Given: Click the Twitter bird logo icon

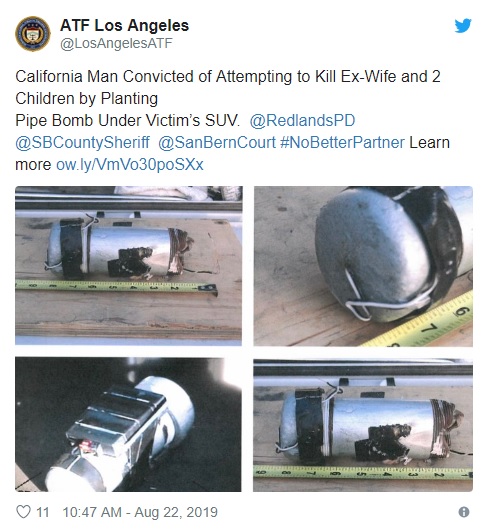Looking at the screenshot, I should (463, 26).
